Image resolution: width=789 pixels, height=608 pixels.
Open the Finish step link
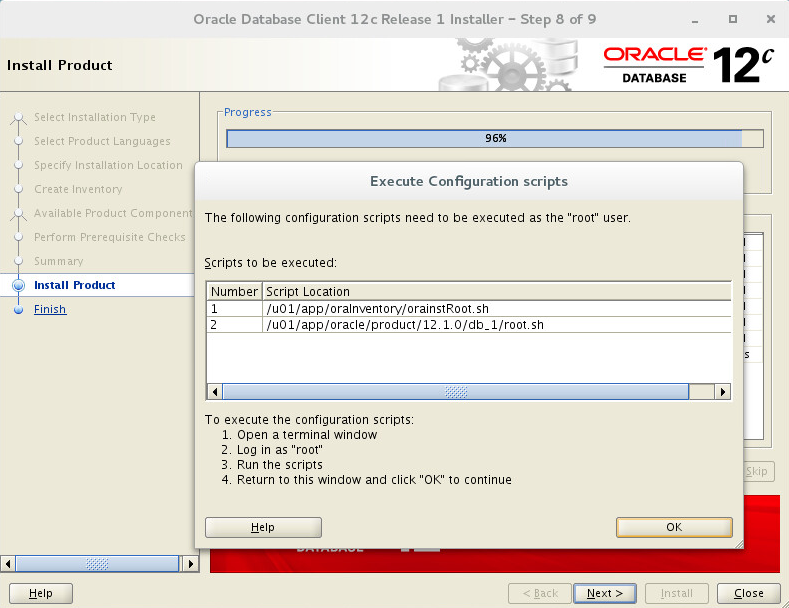pyautogui.click(x=50, y=309)
